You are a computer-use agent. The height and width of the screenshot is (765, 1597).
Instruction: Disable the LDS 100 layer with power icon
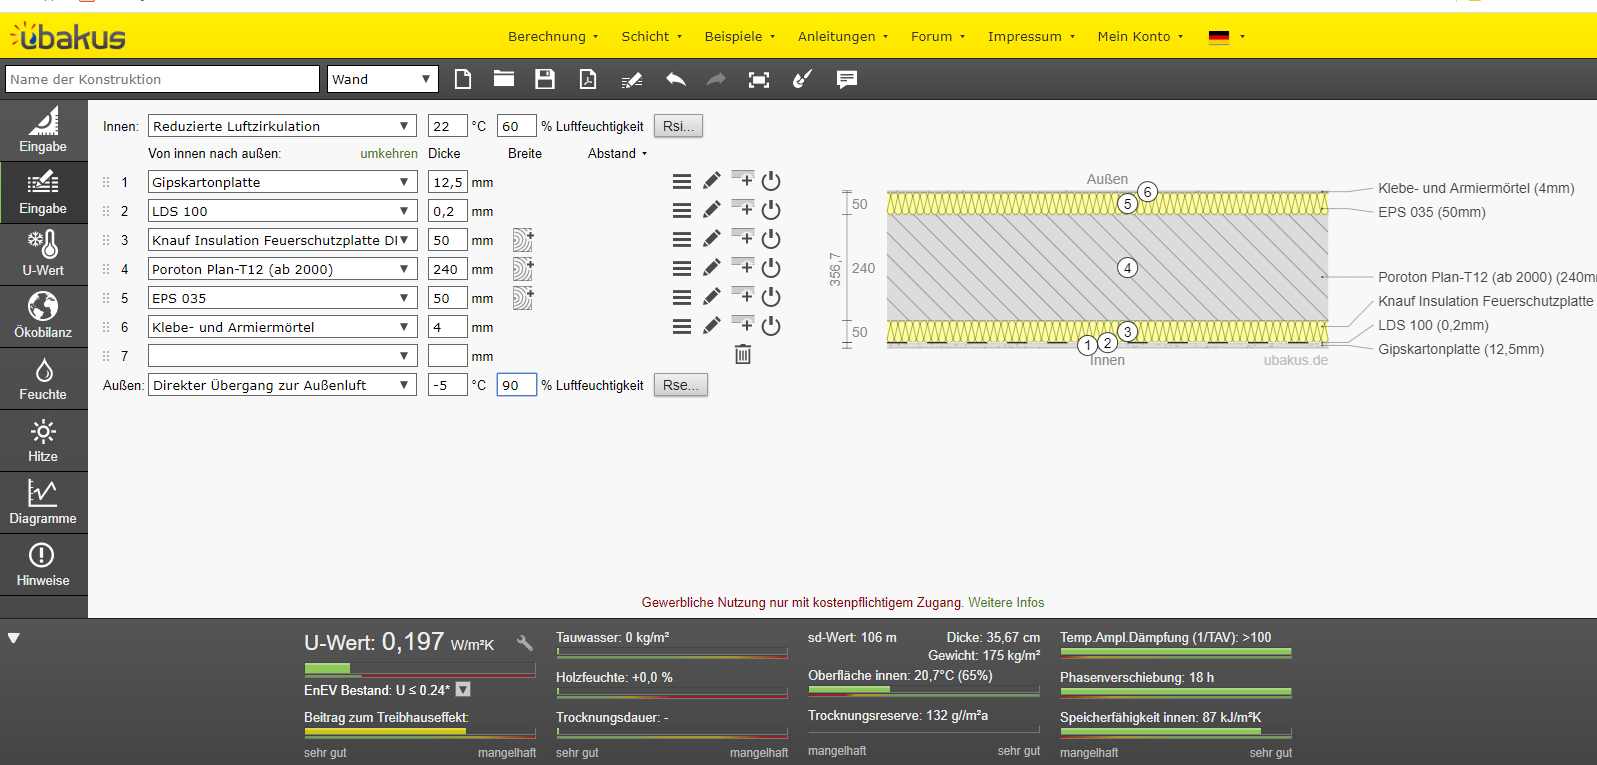pyautogui.click(x=771, y=210)
